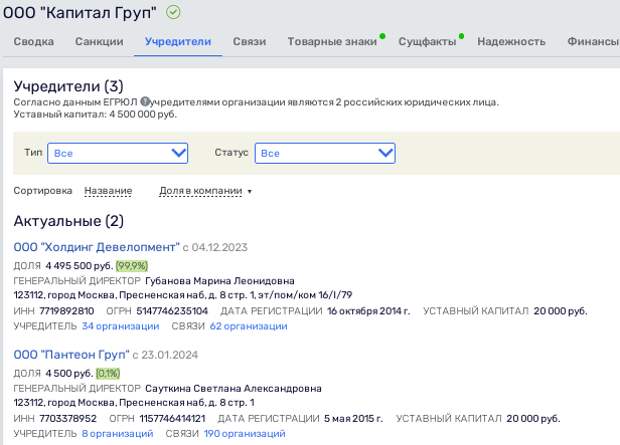Click the ЕГРЮЛ info icon
Image resolution: width=620 pixels, height=445 pixels.
[x=145, y=102]
